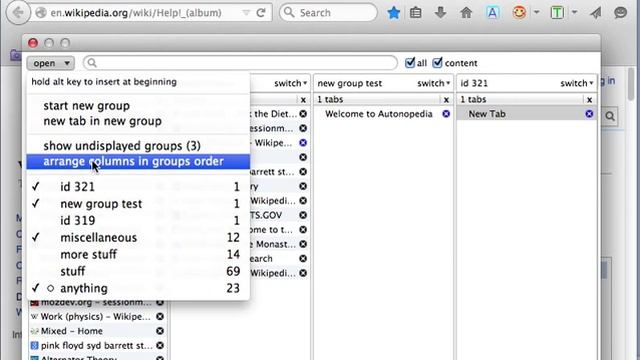The width and height of the screenshot is (640, 360).
Task: Uncheck id 321 group in menu
Action: tap(138, 187)
